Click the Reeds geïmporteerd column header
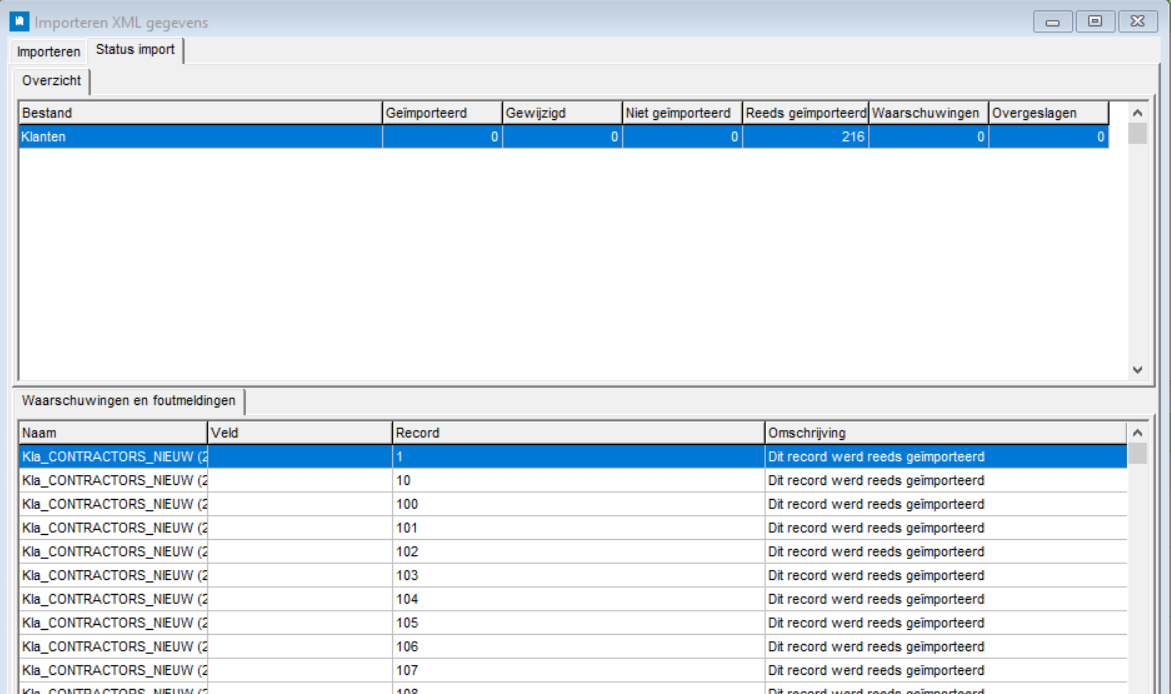Image resolution: width=1171 pixels, height=694 pixels. coord(805,113)
